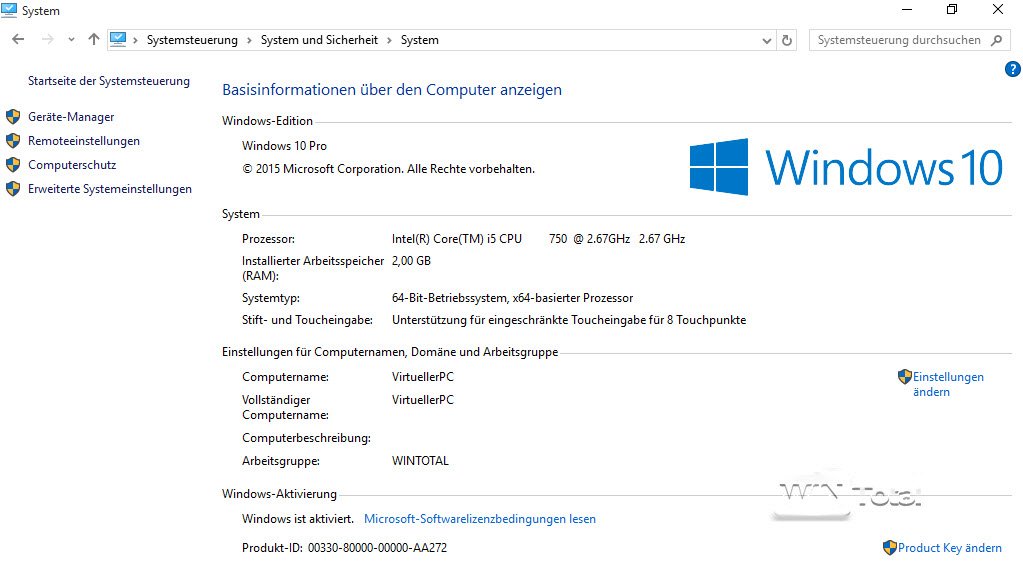Select Systemsteuerung in the breadcrumb

(192, 40)
